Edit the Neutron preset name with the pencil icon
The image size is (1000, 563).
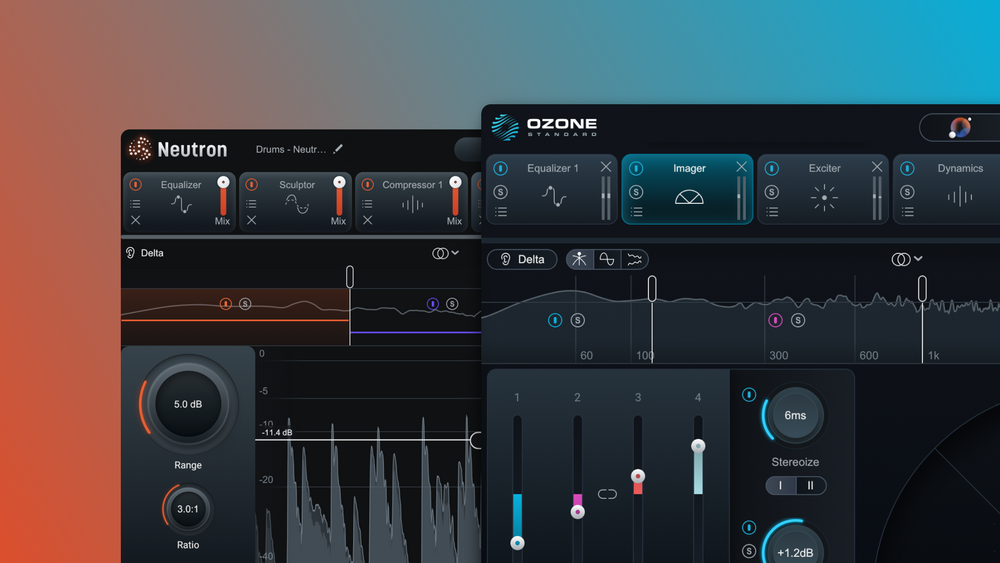click(x=338, y=149)
